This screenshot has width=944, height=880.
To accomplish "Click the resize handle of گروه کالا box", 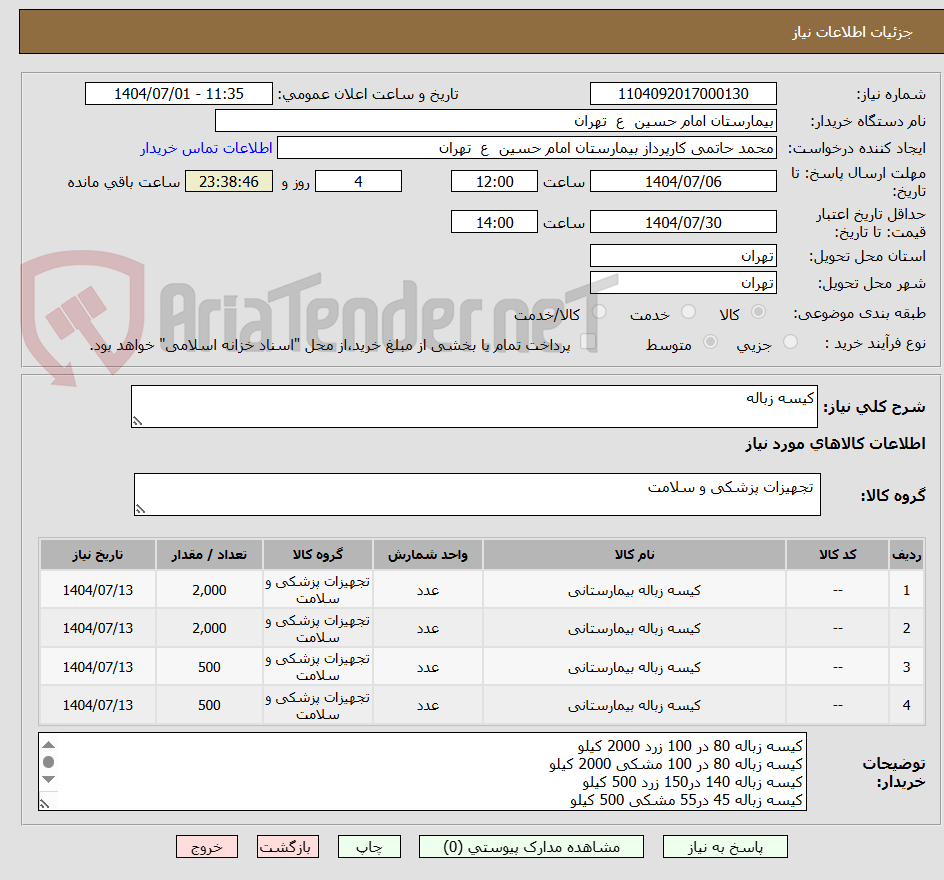I will (x=140, y=510).
